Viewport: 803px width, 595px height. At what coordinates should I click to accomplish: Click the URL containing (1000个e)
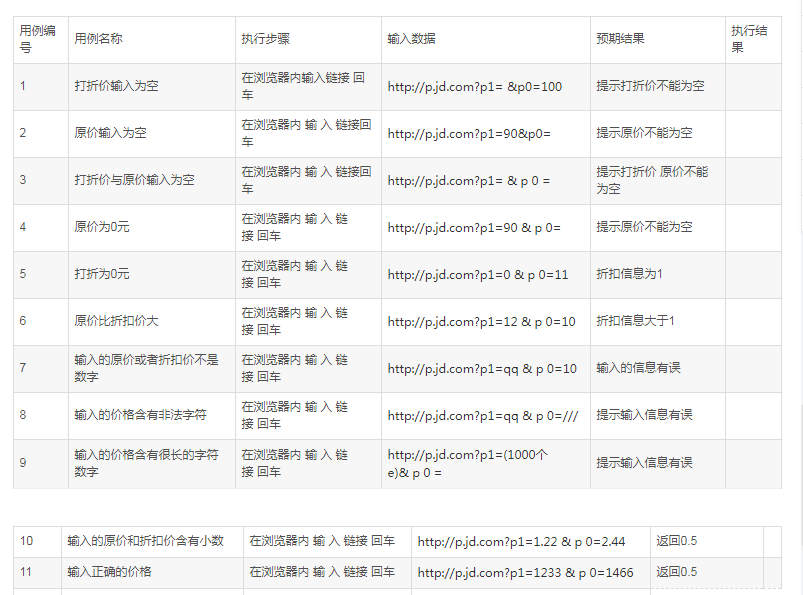468,464
